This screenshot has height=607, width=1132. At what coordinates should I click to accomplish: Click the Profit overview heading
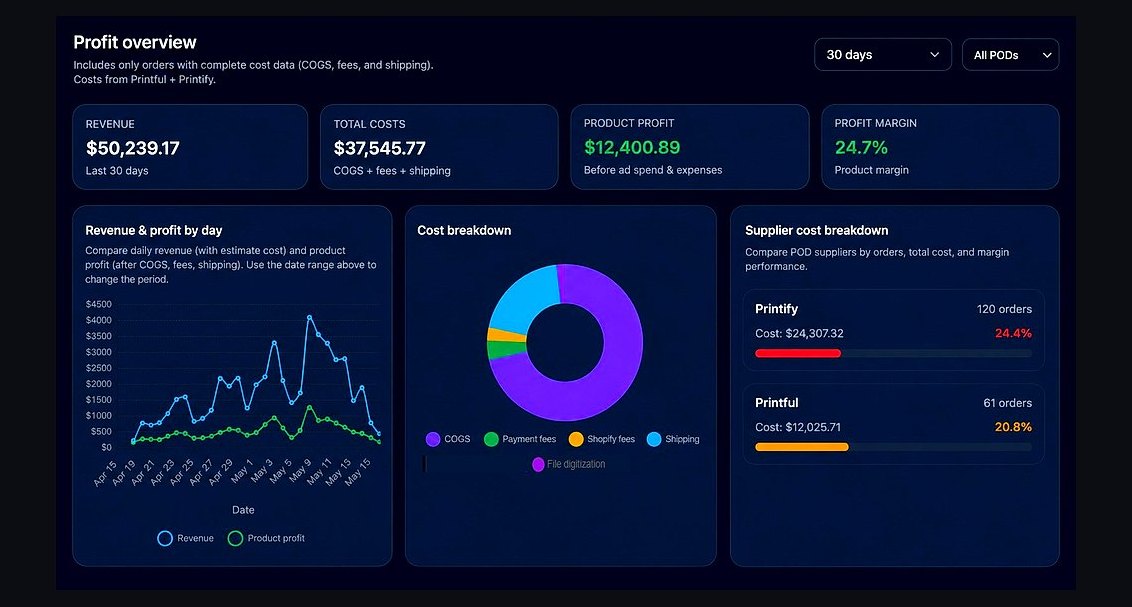coord(135,43)
